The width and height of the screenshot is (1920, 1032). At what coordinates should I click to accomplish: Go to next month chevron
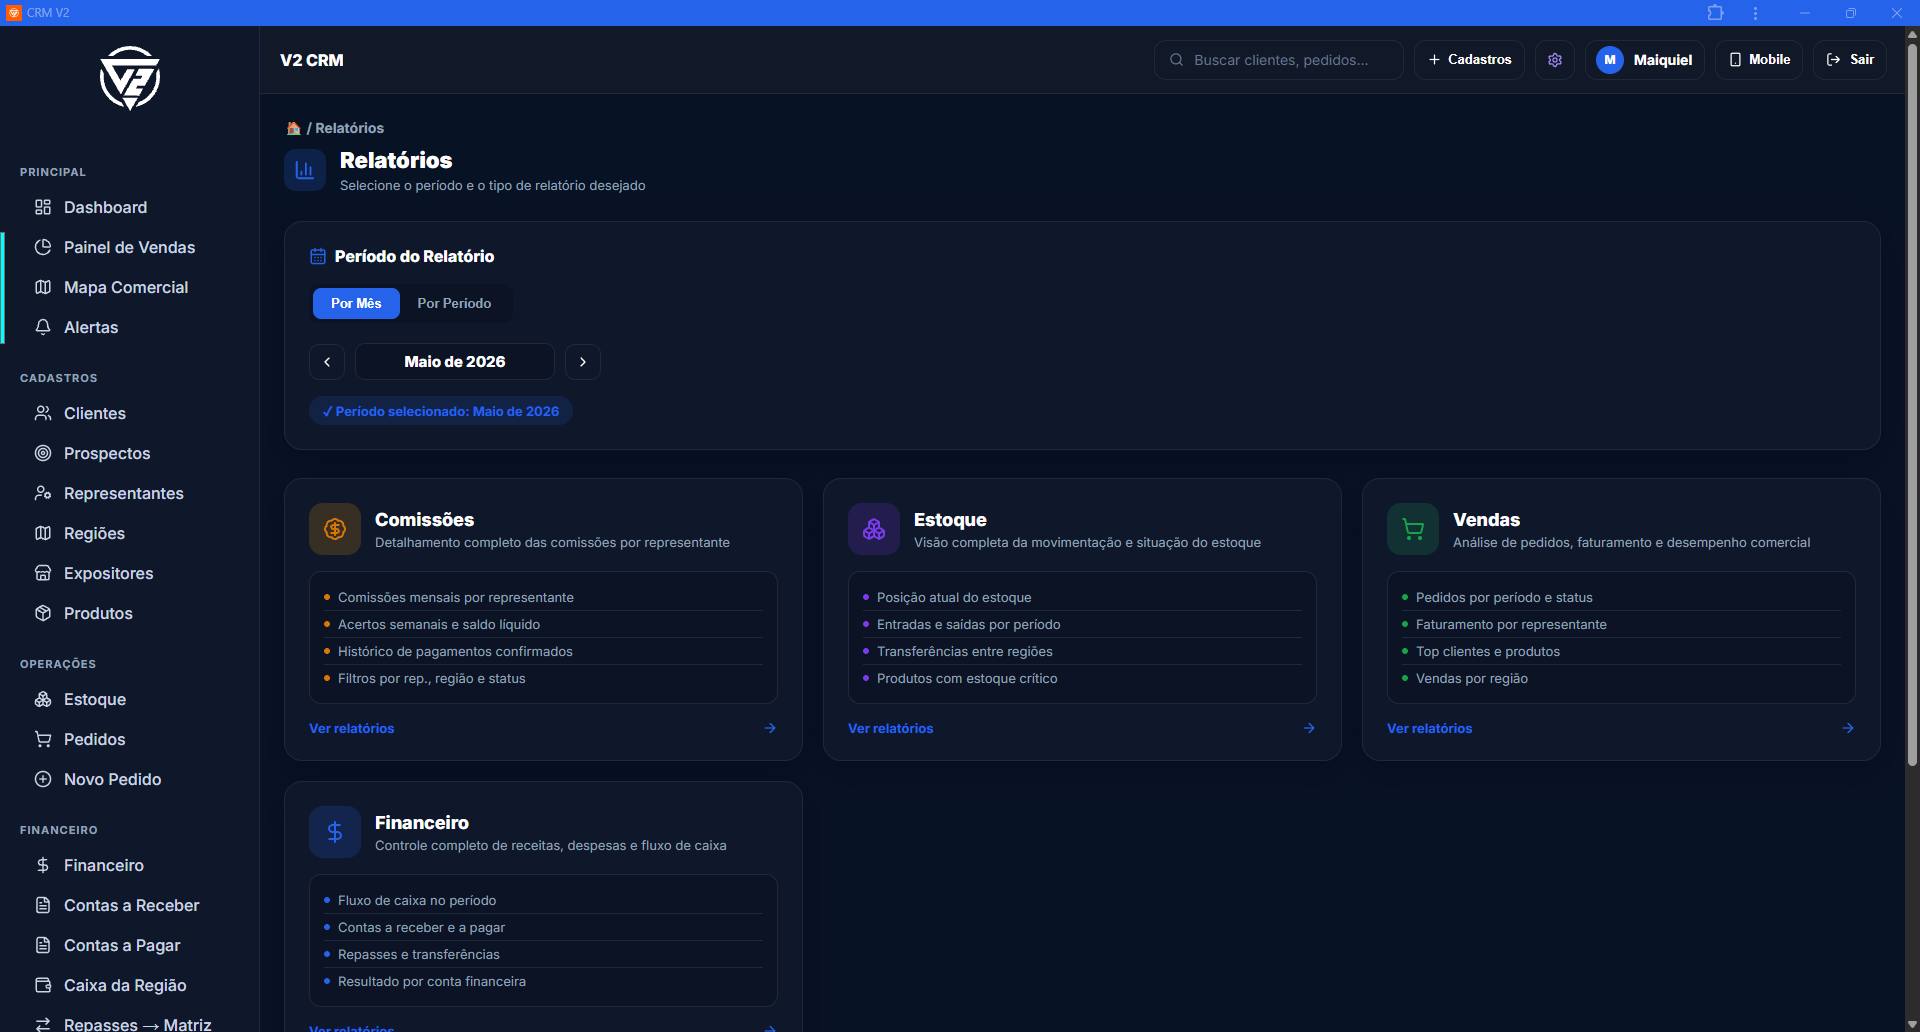tap(583, 362)
